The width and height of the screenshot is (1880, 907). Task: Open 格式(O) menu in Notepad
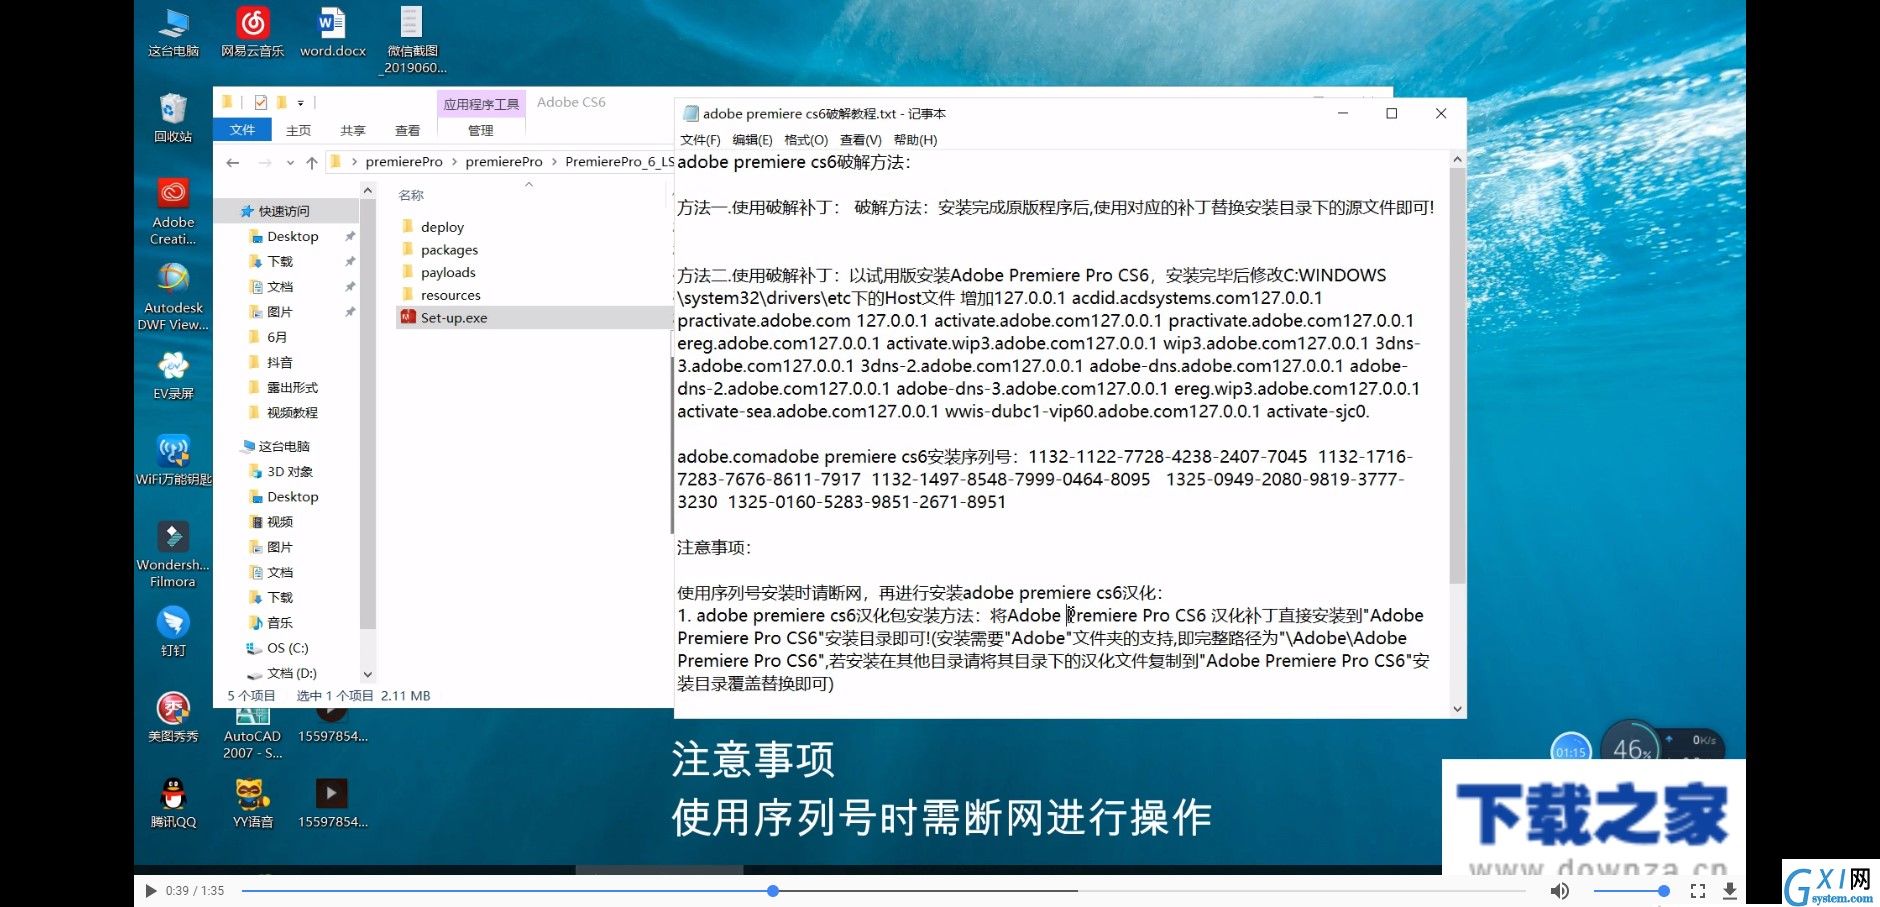pyautogui.click(x=806, y=140)
